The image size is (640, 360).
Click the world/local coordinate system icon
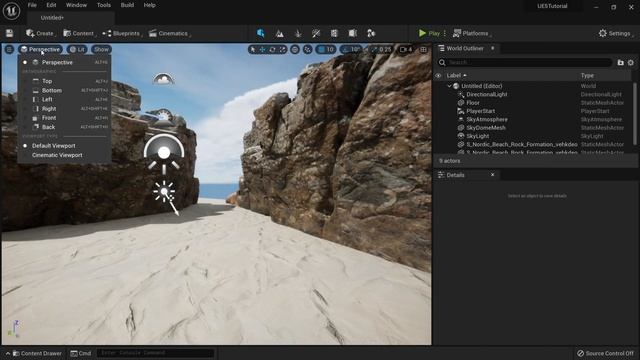[x=295, y=49]
